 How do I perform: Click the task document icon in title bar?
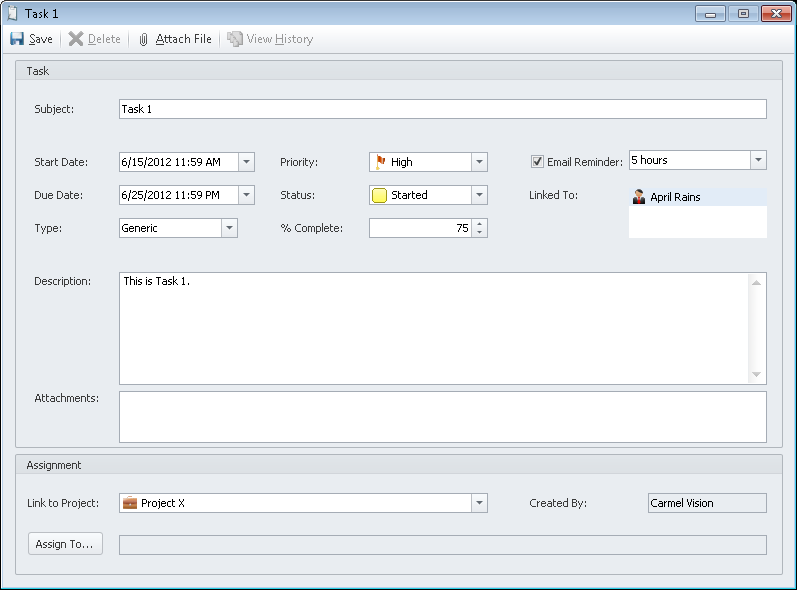coord(12,13)
